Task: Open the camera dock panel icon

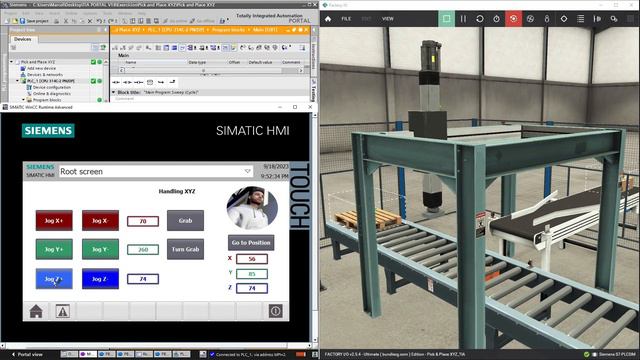Action: coord(597,19)
